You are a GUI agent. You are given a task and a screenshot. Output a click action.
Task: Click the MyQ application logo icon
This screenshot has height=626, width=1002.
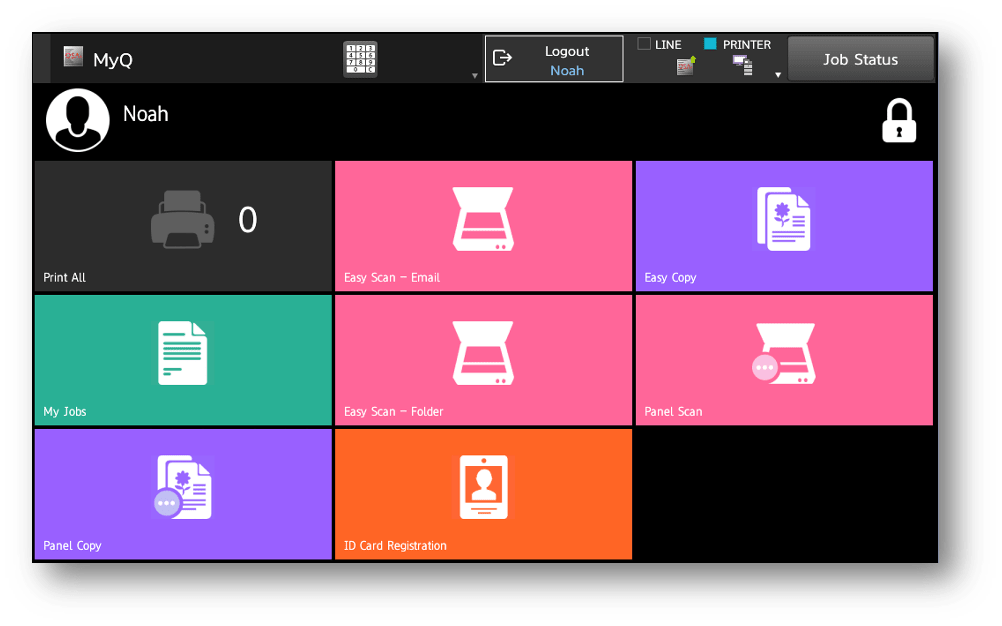tap(73, 56)
